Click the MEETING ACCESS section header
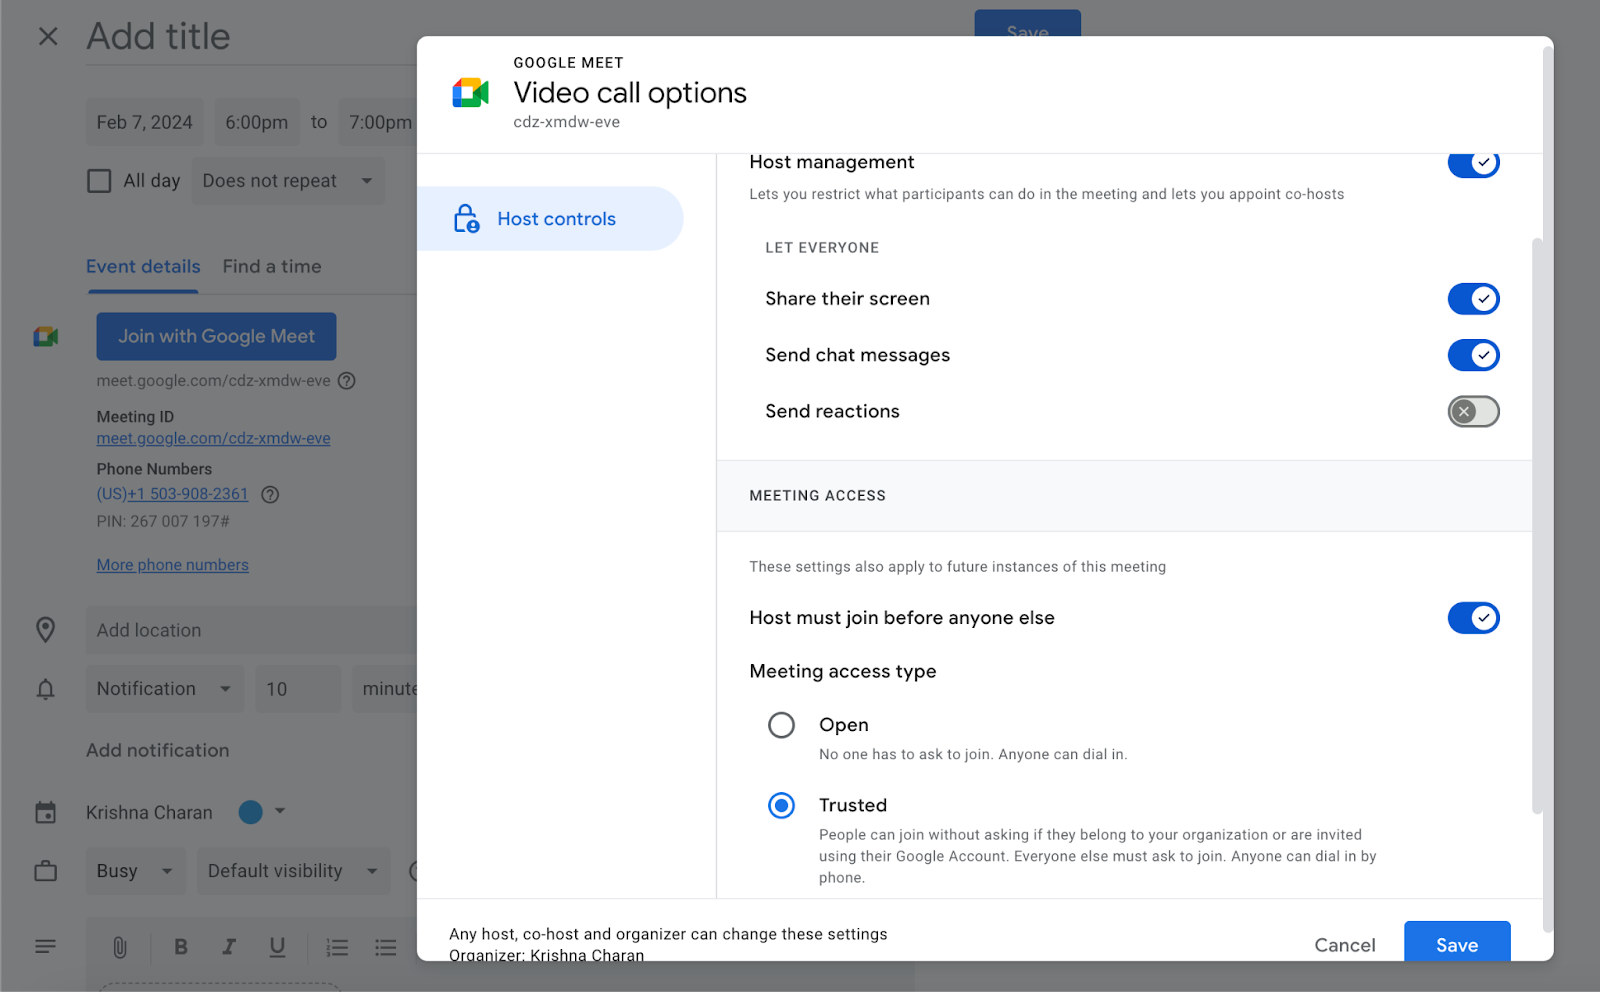Viewport: 1600px width, 992px height. tap(818, 496)
